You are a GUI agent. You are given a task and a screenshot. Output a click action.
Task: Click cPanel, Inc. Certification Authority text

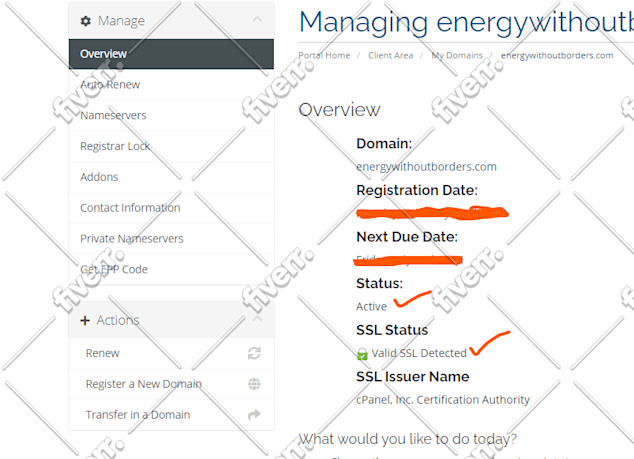pos(443,400)
